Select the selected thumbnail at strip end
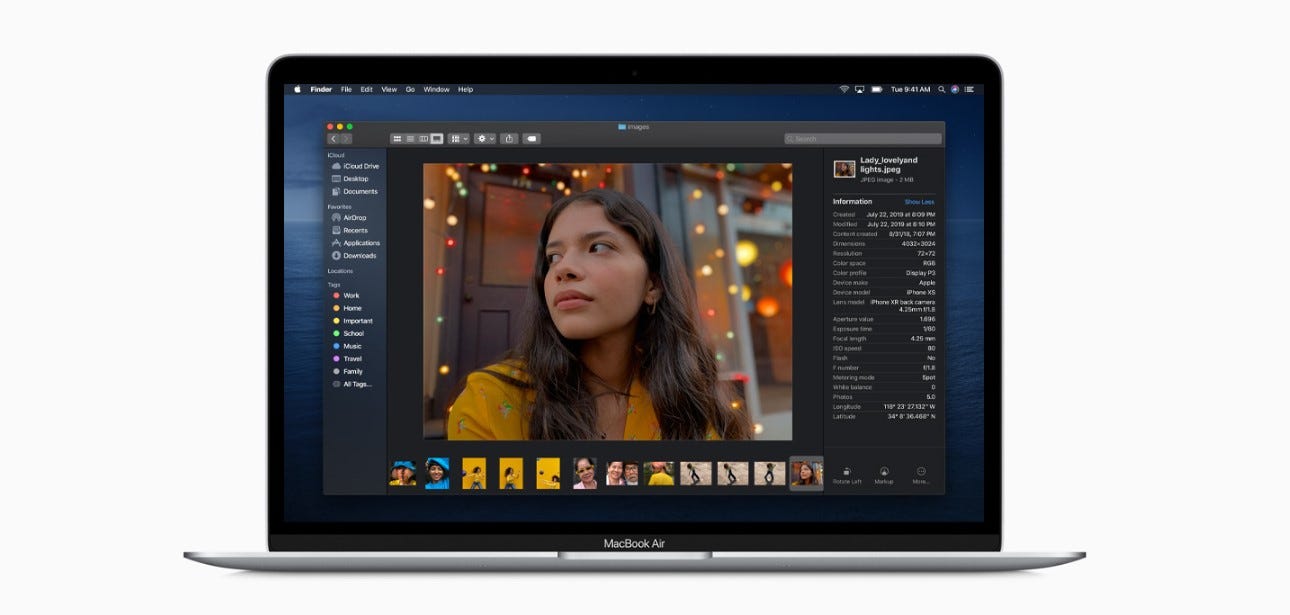Viewport: 1290px width, 615px height. click(806, 473)
